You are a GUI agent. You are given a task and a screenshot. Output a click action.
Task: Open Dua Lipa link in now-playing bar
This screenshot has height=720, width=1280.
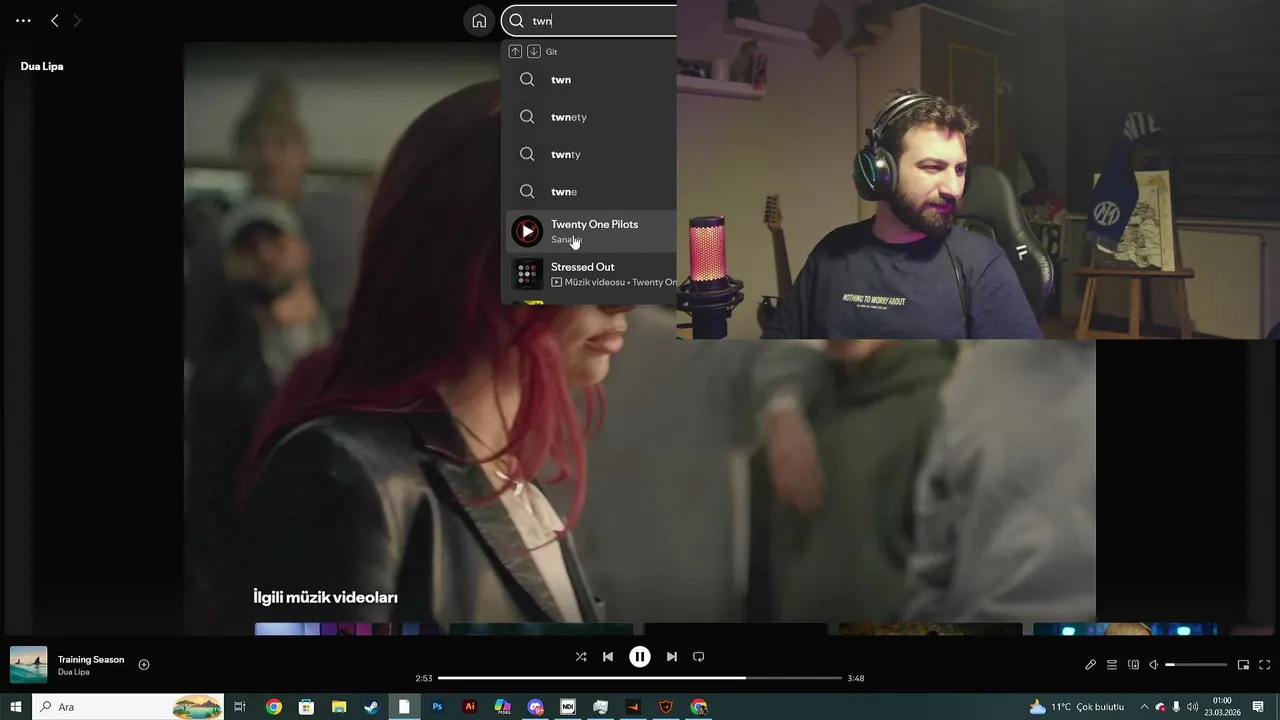74,672
